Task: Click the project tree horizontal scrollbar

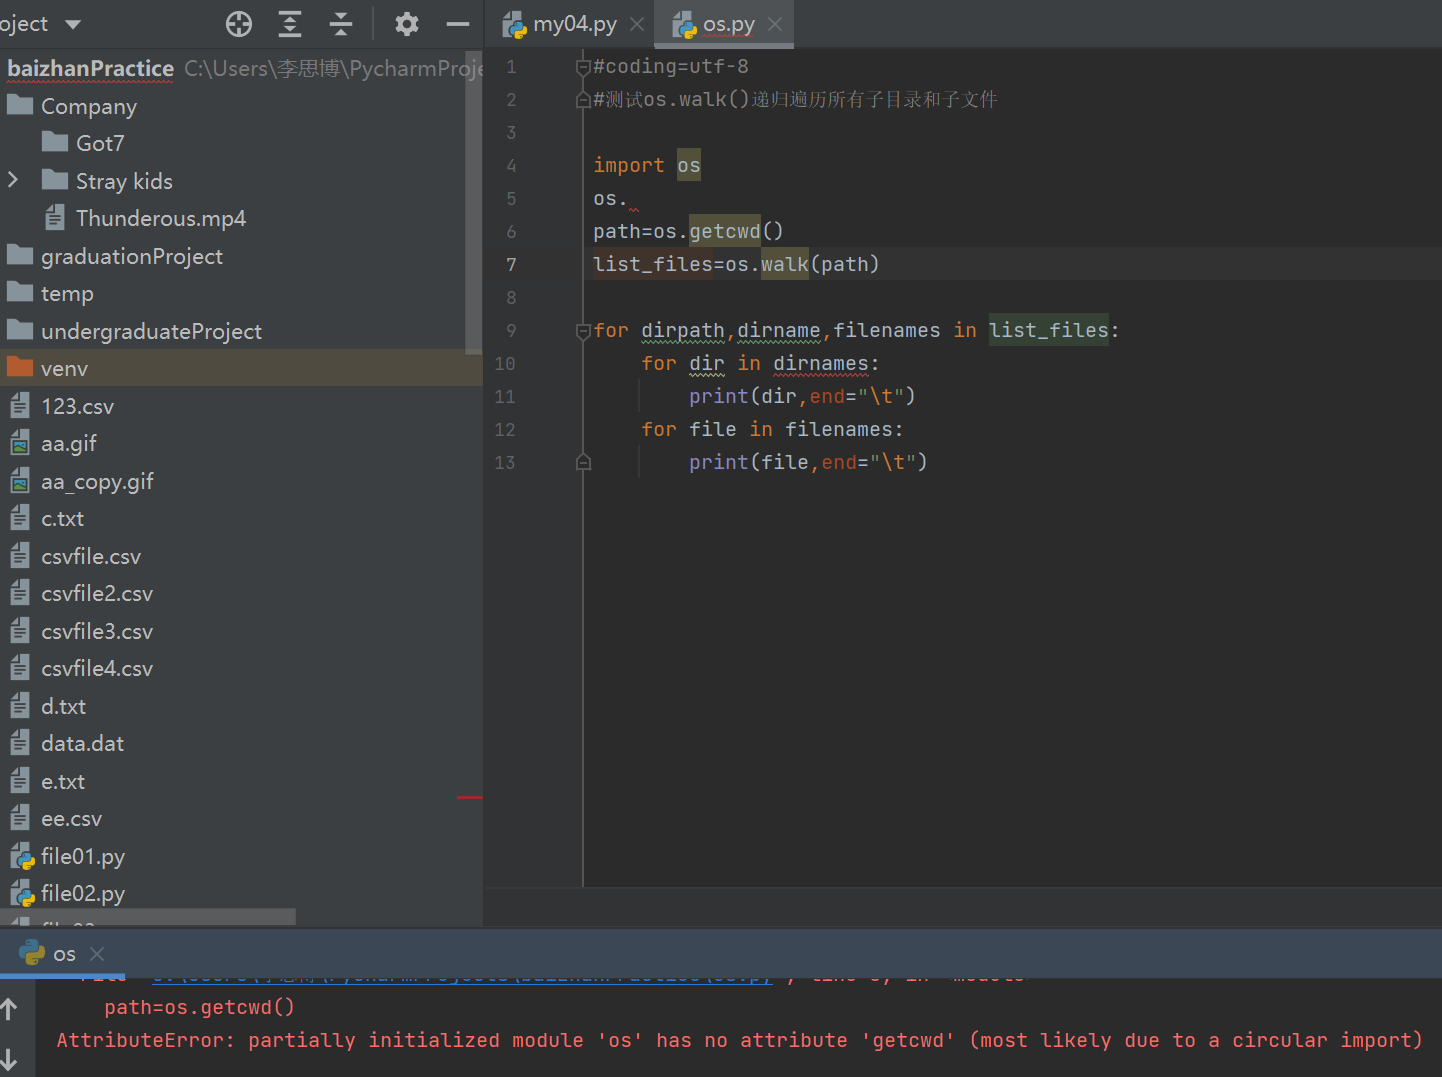Action: [x=148, y=917]
